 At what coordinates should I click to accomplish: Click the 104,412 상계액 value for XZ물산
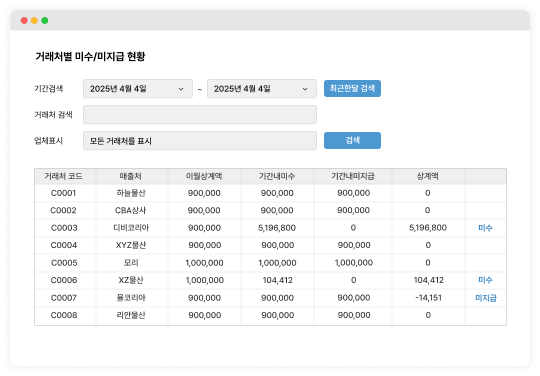(429, 280)
